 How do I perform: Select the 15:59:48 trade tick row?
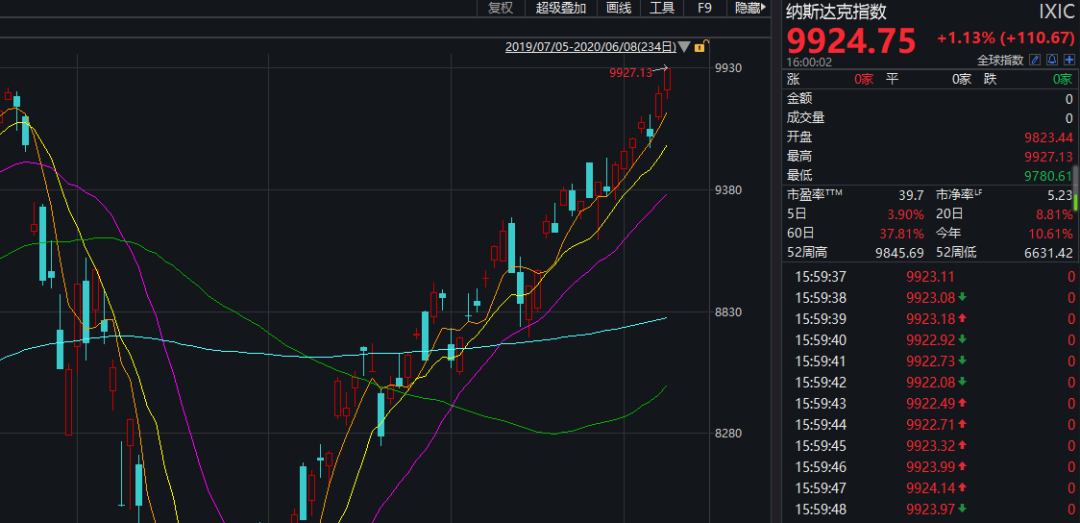[x=930, y=509]
